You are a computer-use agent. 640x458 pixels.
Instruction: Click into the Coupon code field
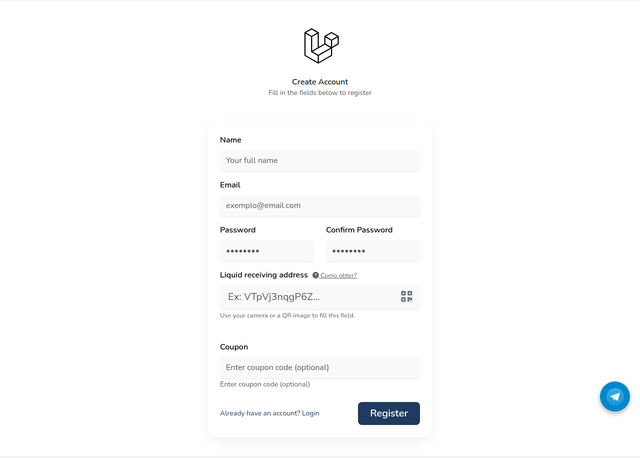pyautogui.click(x=320, y=367)
